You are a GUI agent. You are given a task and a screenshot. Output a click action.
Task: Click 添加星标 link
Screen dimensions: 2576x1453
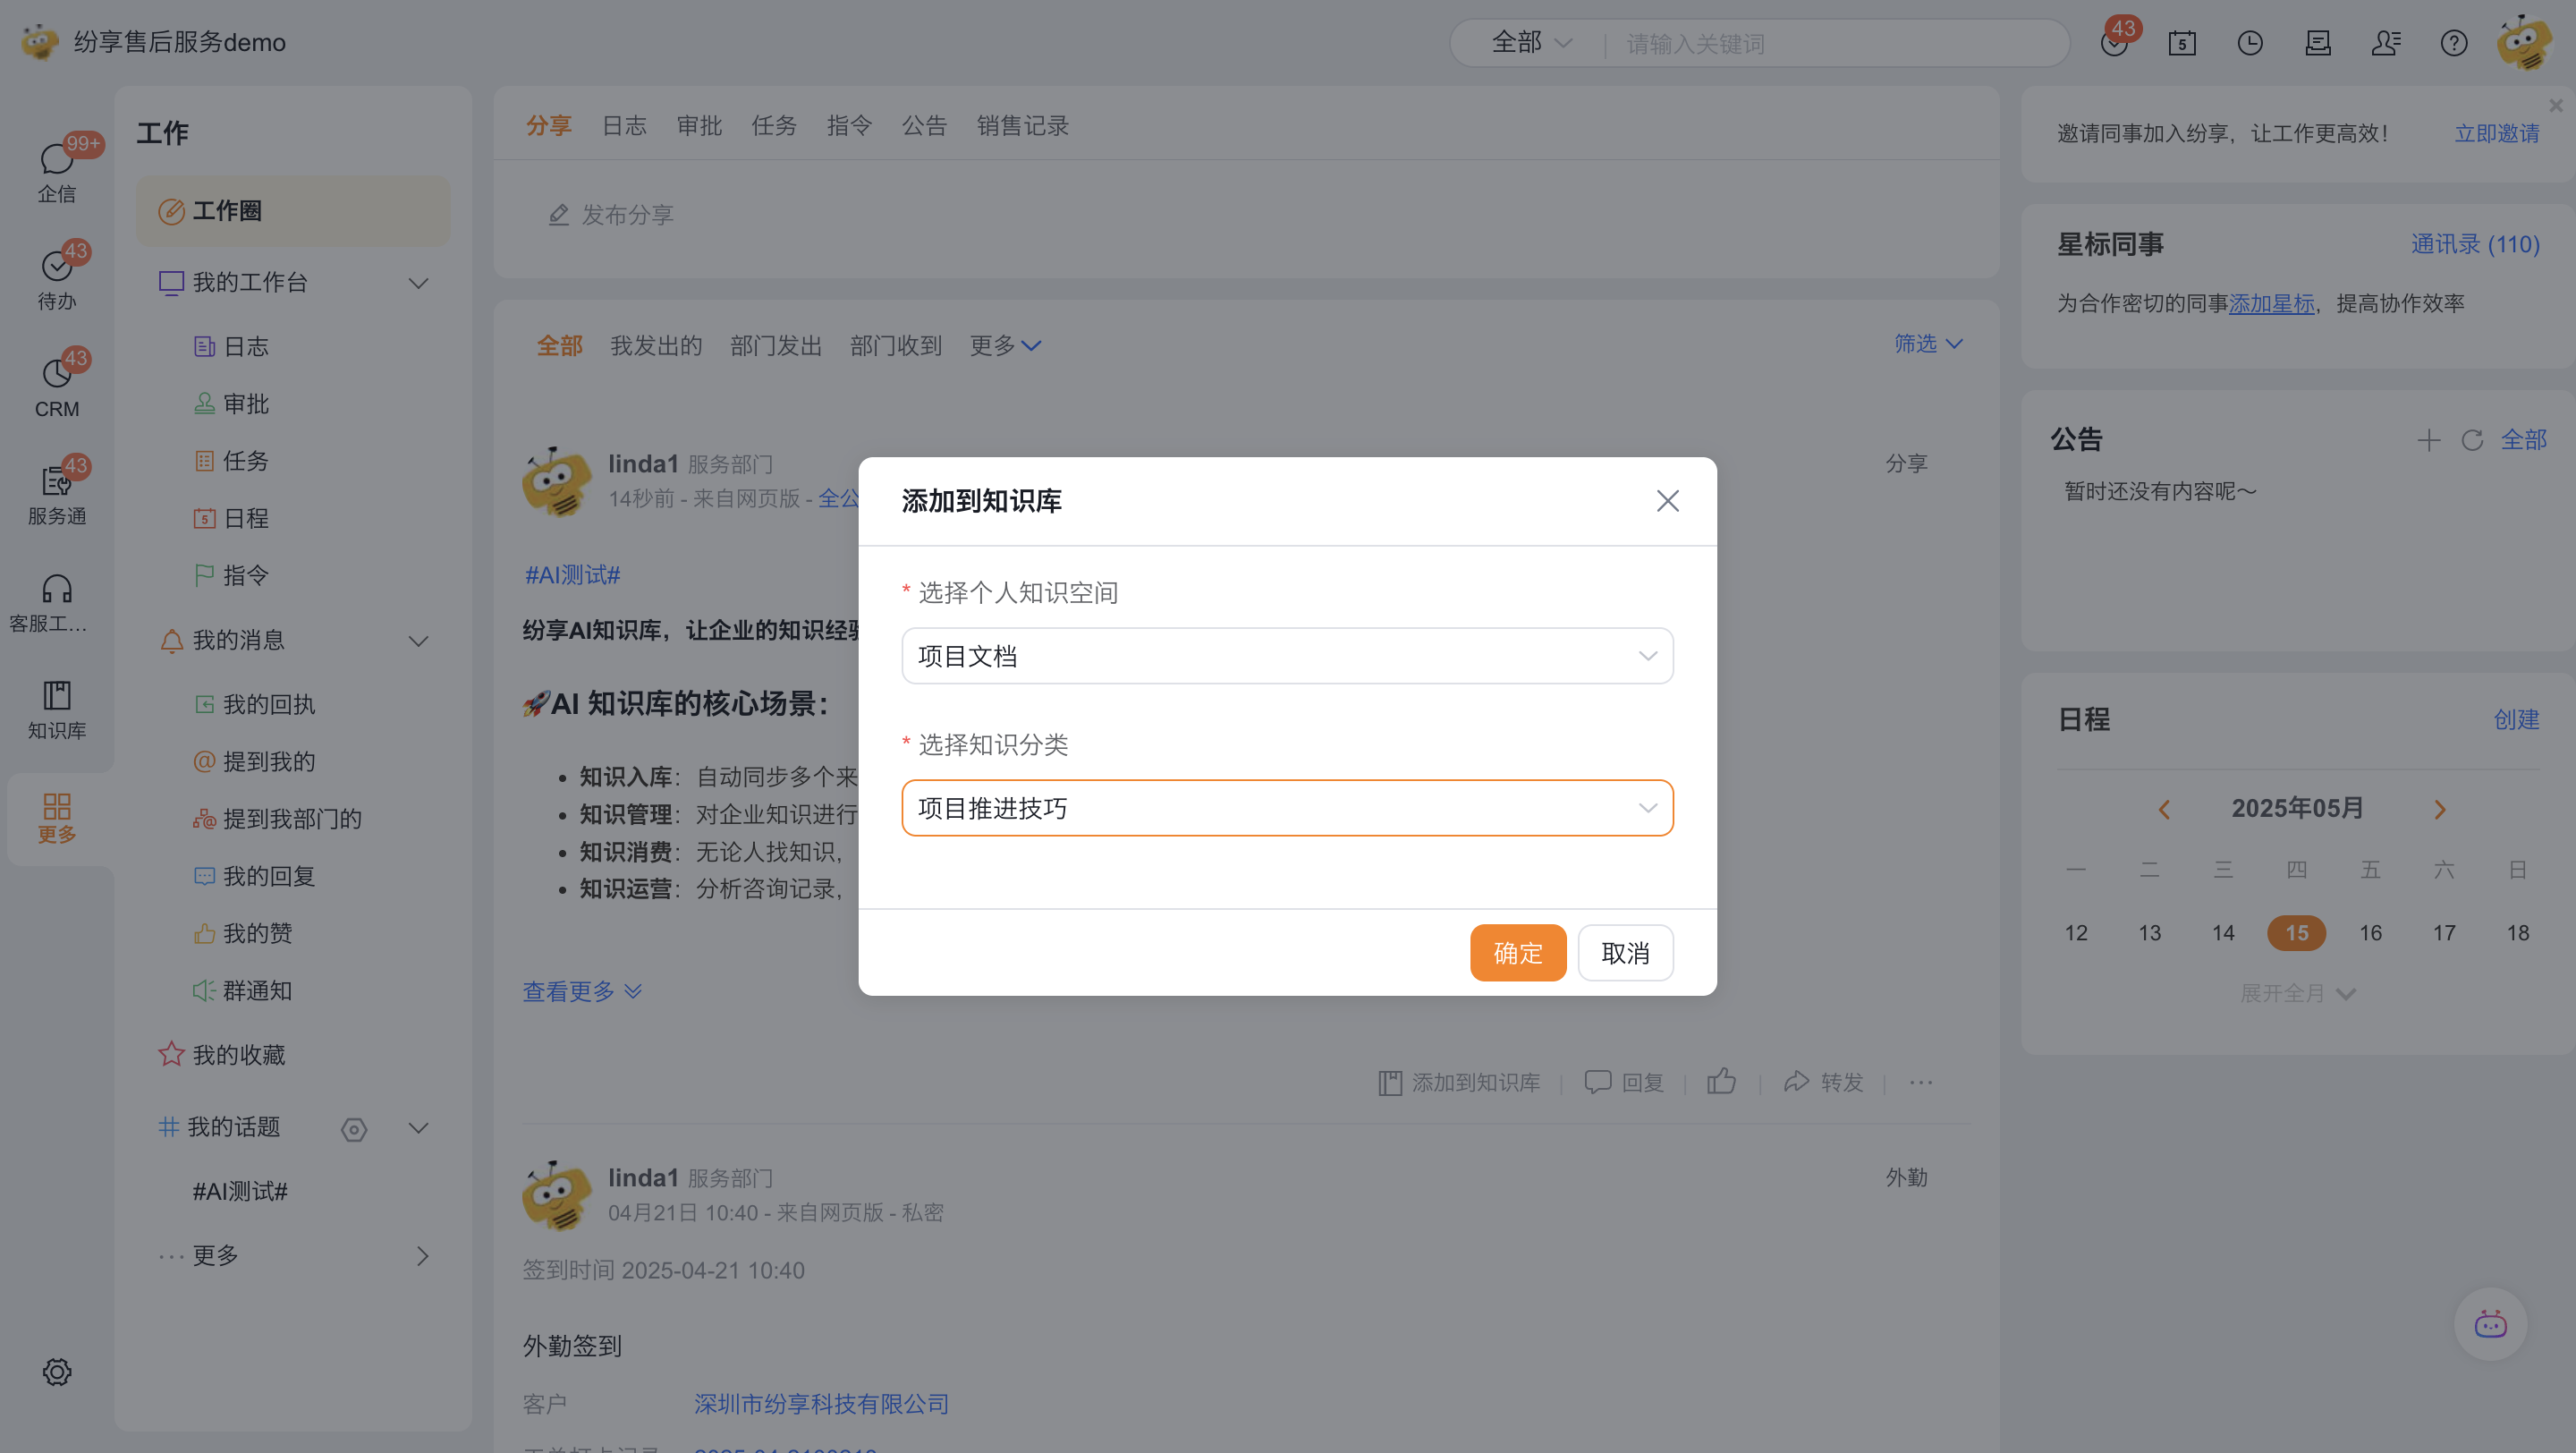2271,303
